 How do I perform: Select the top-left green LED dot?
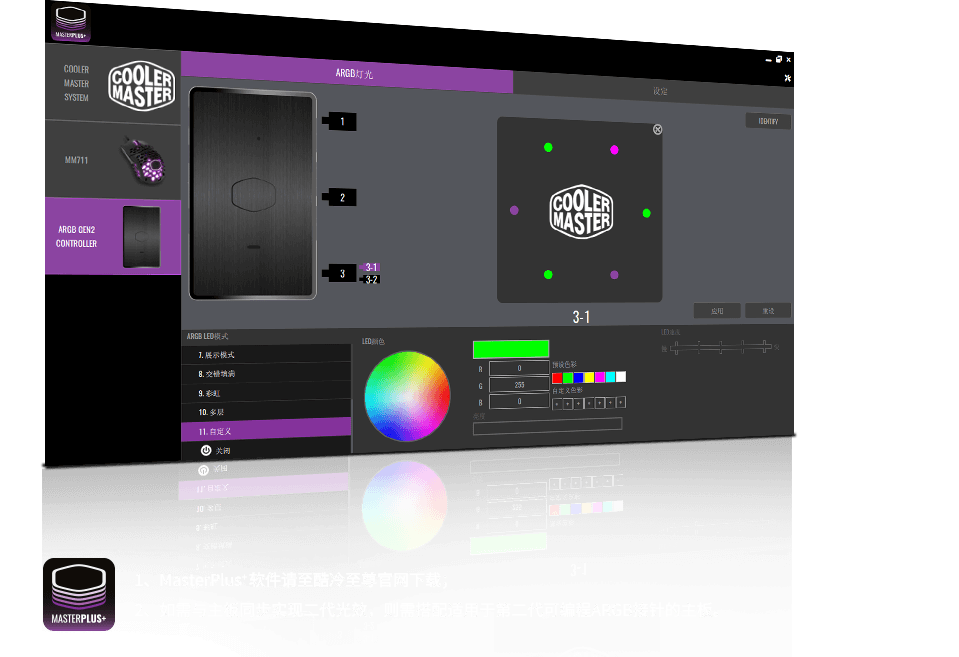(x=548, y=147)
